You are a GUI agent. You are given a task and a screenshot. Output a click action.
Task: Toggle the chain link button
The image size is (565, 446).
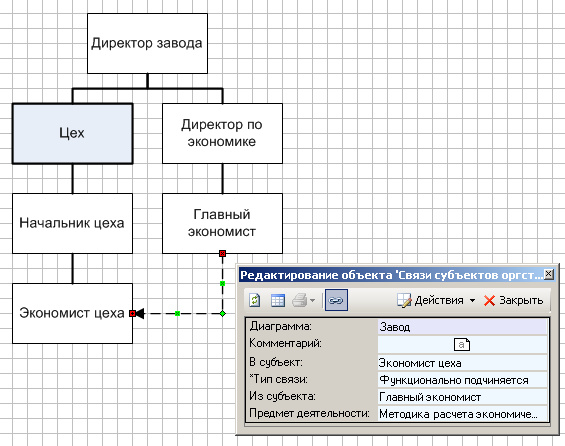pyautogui.click(x=336, y=300)
